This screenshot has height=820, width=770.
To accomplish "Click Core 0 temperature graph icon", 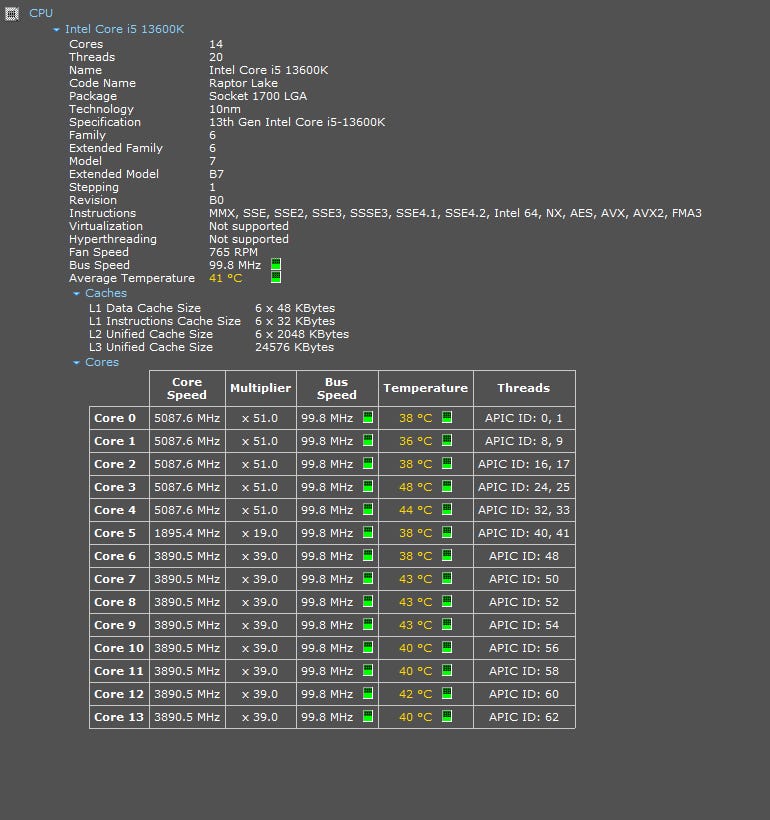I will (447, 417).
